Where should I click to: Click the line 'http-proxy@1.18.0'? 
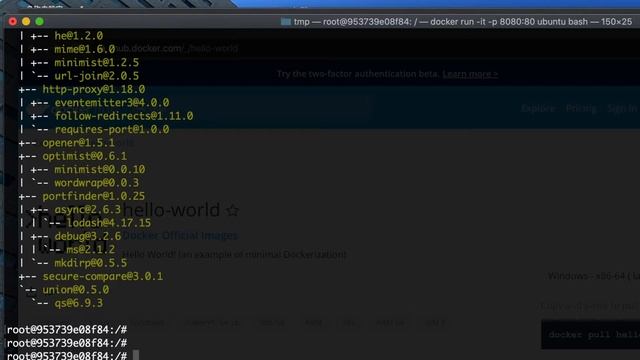[94, 89]
